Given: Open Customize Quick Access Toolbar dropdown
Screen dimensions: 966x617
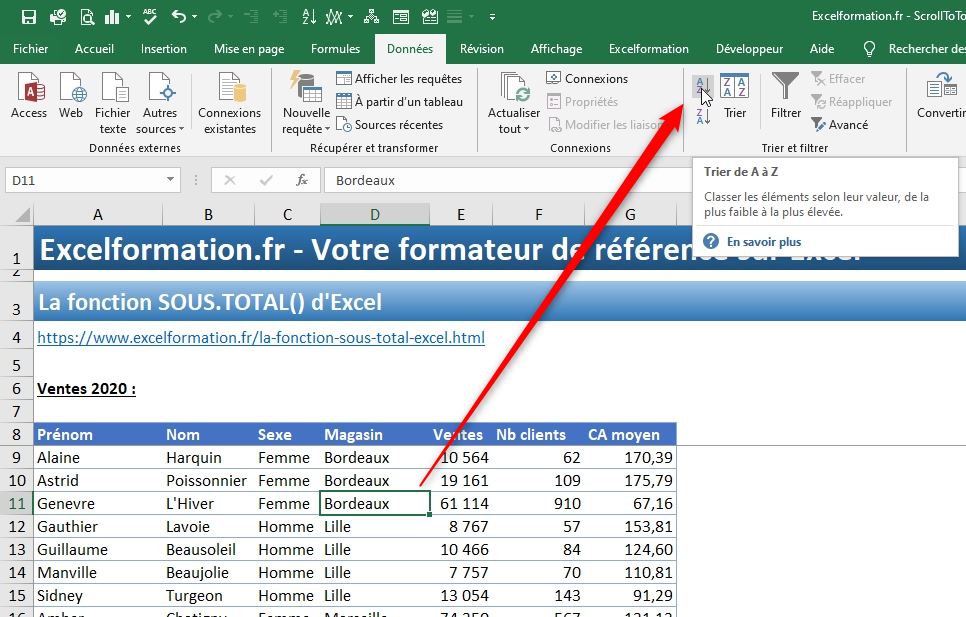Looking at the screenshot, I should point(492,17).
